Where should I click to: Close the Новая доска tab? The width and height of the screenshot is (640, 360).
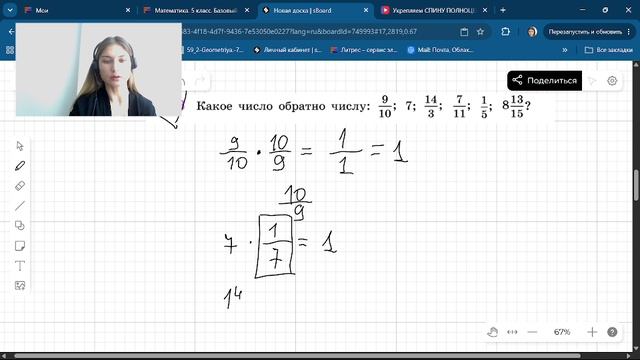pos(366,10)
